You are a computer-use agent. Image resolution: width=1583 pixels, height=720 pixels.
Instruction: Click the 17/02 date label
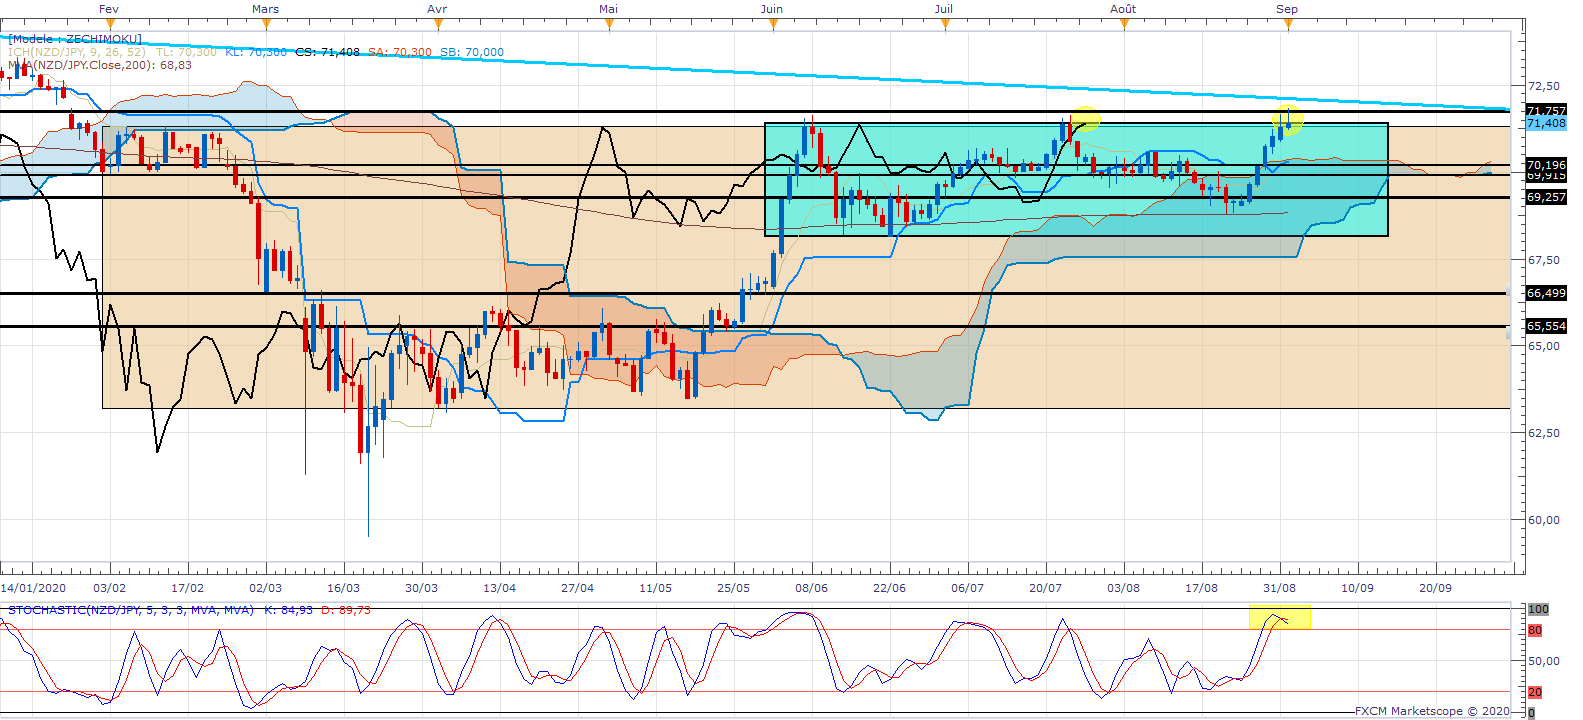pos(188,588)
